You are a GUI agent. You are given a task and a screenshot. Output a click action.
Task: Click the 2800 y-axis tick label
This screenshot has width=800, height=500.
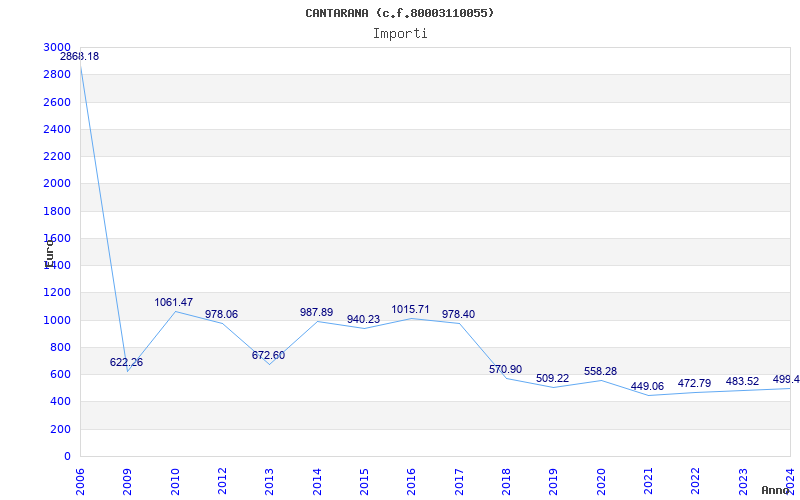point(57,74)
